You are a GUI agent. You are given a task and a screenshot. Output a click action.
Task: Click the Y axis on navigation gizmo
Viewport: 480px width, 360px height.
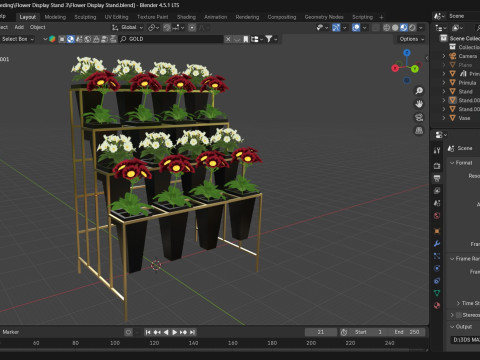[415, 69]
